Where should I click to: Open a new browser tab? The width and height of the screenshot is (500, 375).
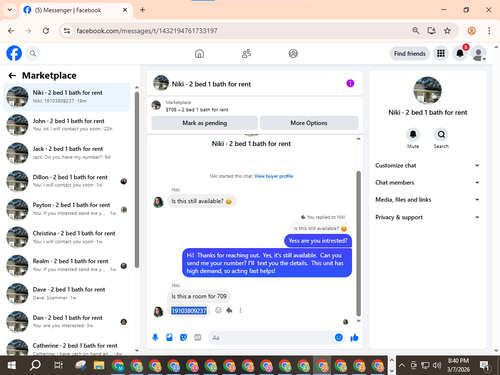tap(142, 10)
